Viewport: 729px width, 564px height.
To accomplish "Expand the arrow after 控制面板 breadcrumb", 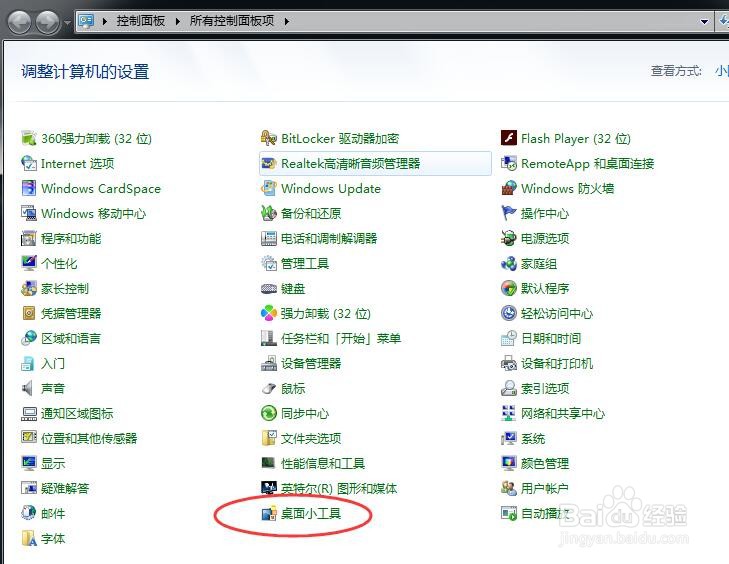I will pos(178,21).
